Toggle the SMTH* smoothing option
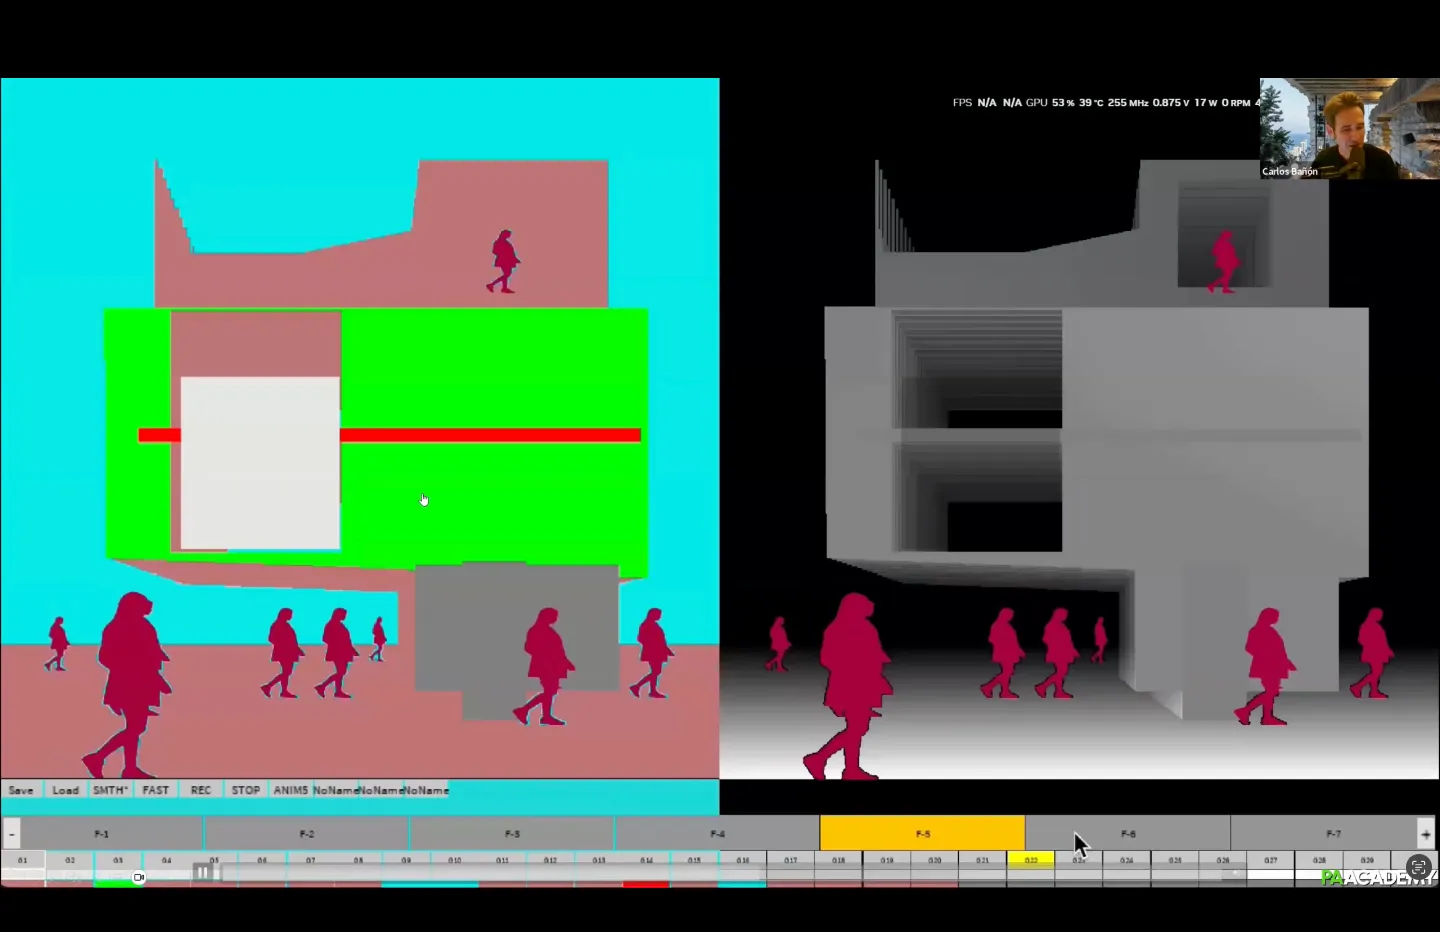 110,790
